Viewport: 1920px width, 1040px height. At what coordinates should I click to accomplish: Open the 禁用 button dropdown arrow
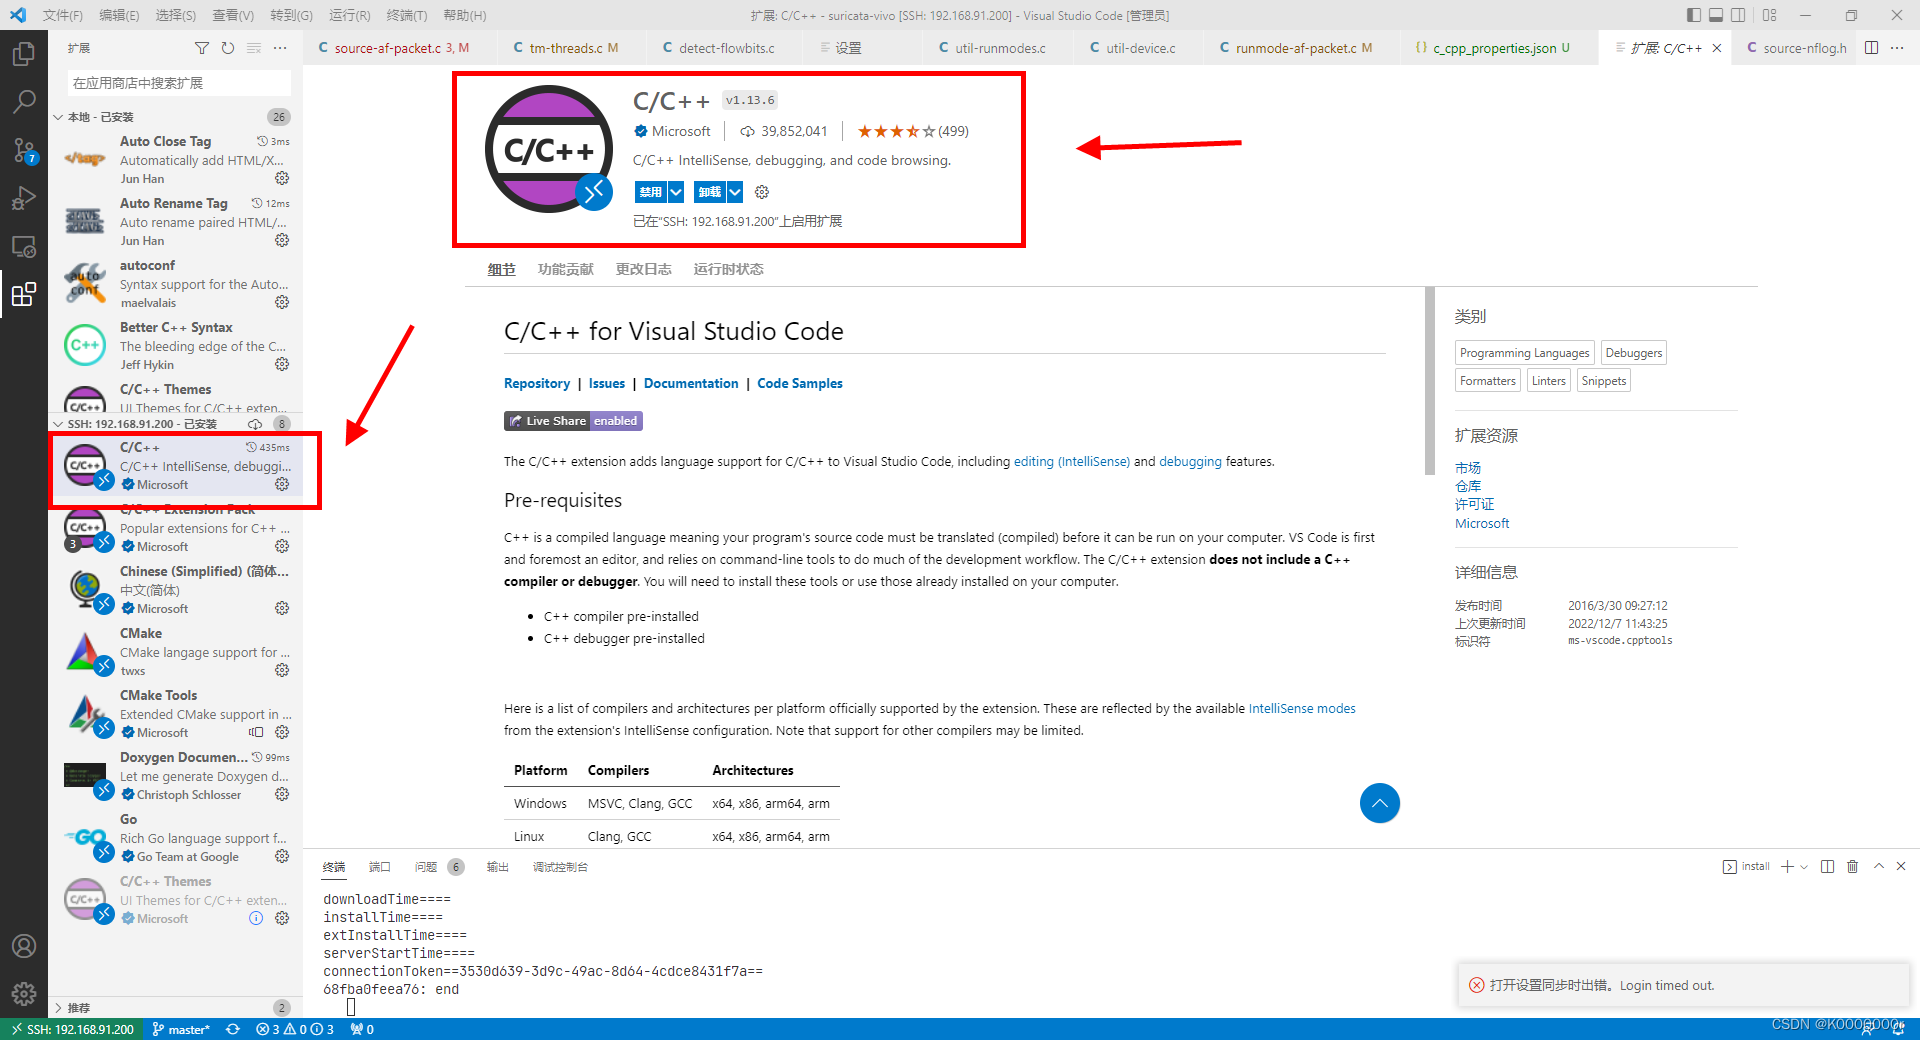point(675,191)
